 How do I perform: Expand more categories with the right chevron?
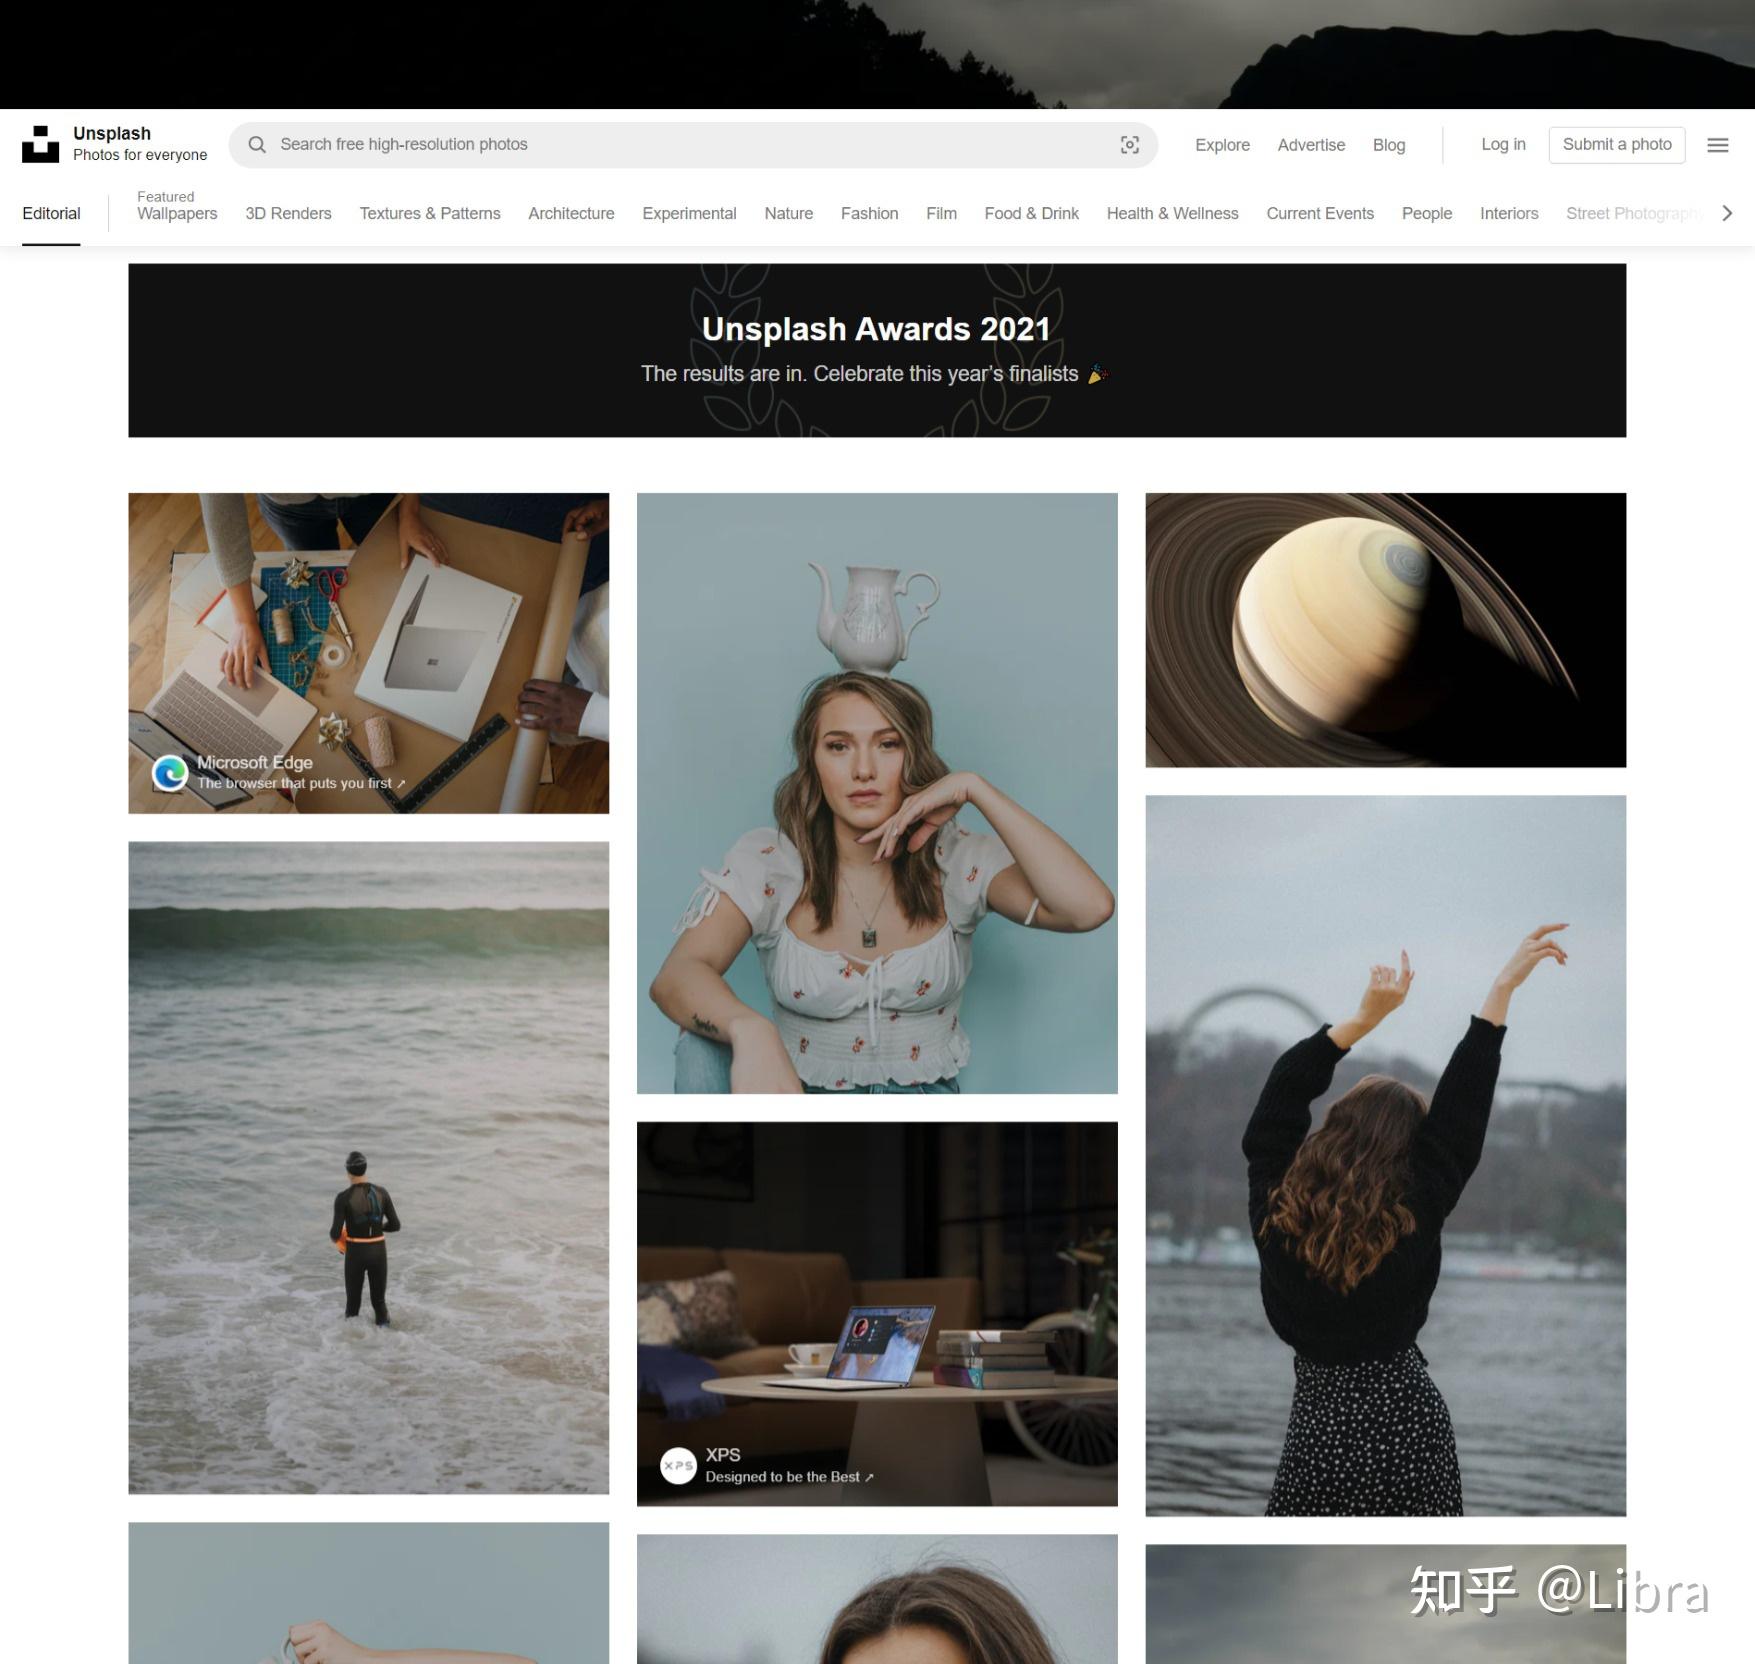point(1727,213)
